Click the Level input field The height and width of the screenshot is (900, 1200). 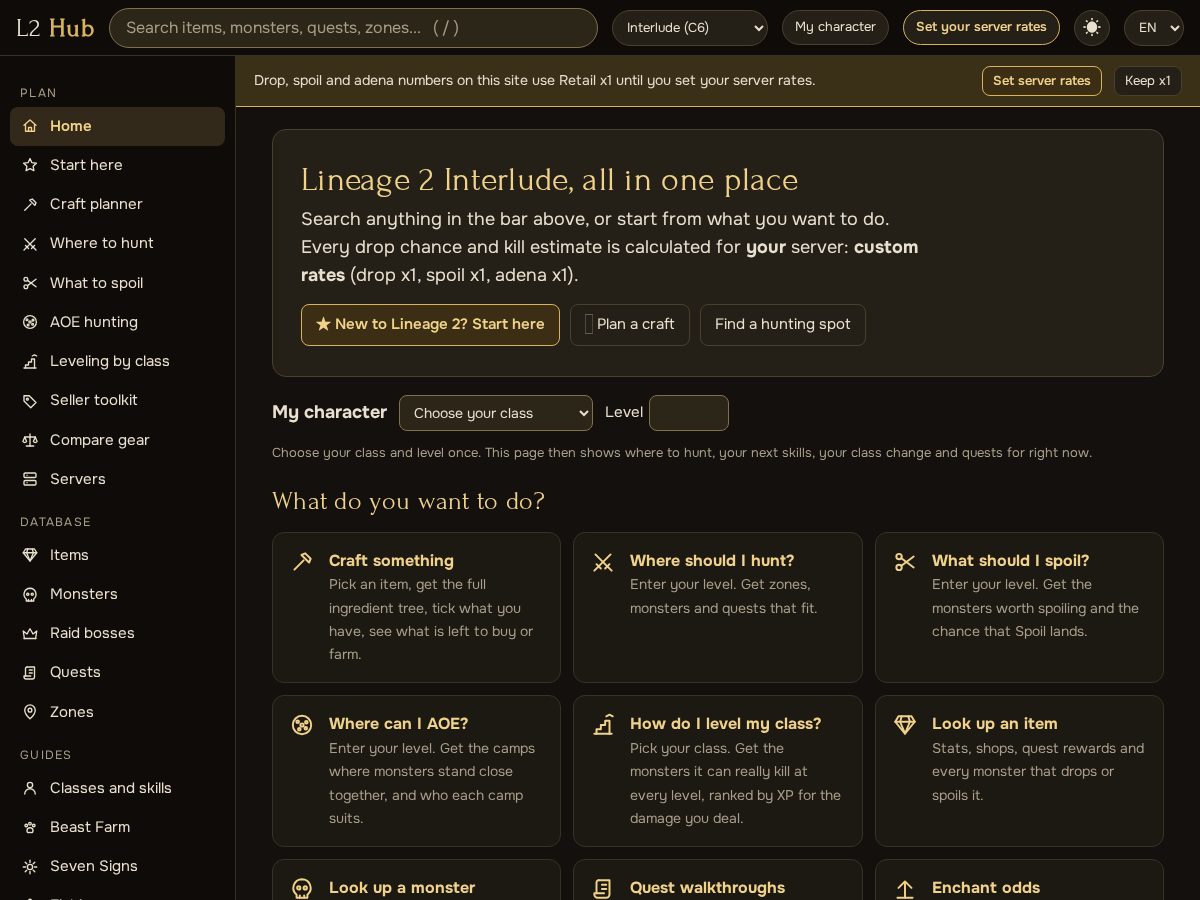click(x=689, y=413)
